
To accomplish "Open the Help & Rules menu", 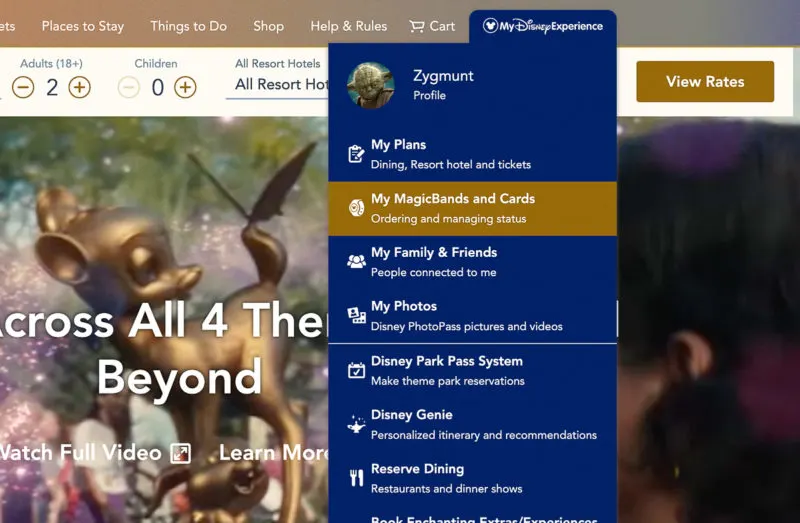I will (x=349, y=26).
